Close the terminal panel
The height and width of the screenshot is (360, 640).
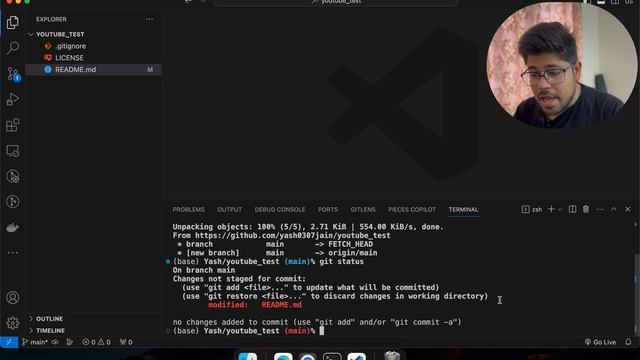click(x=628, y=209)
